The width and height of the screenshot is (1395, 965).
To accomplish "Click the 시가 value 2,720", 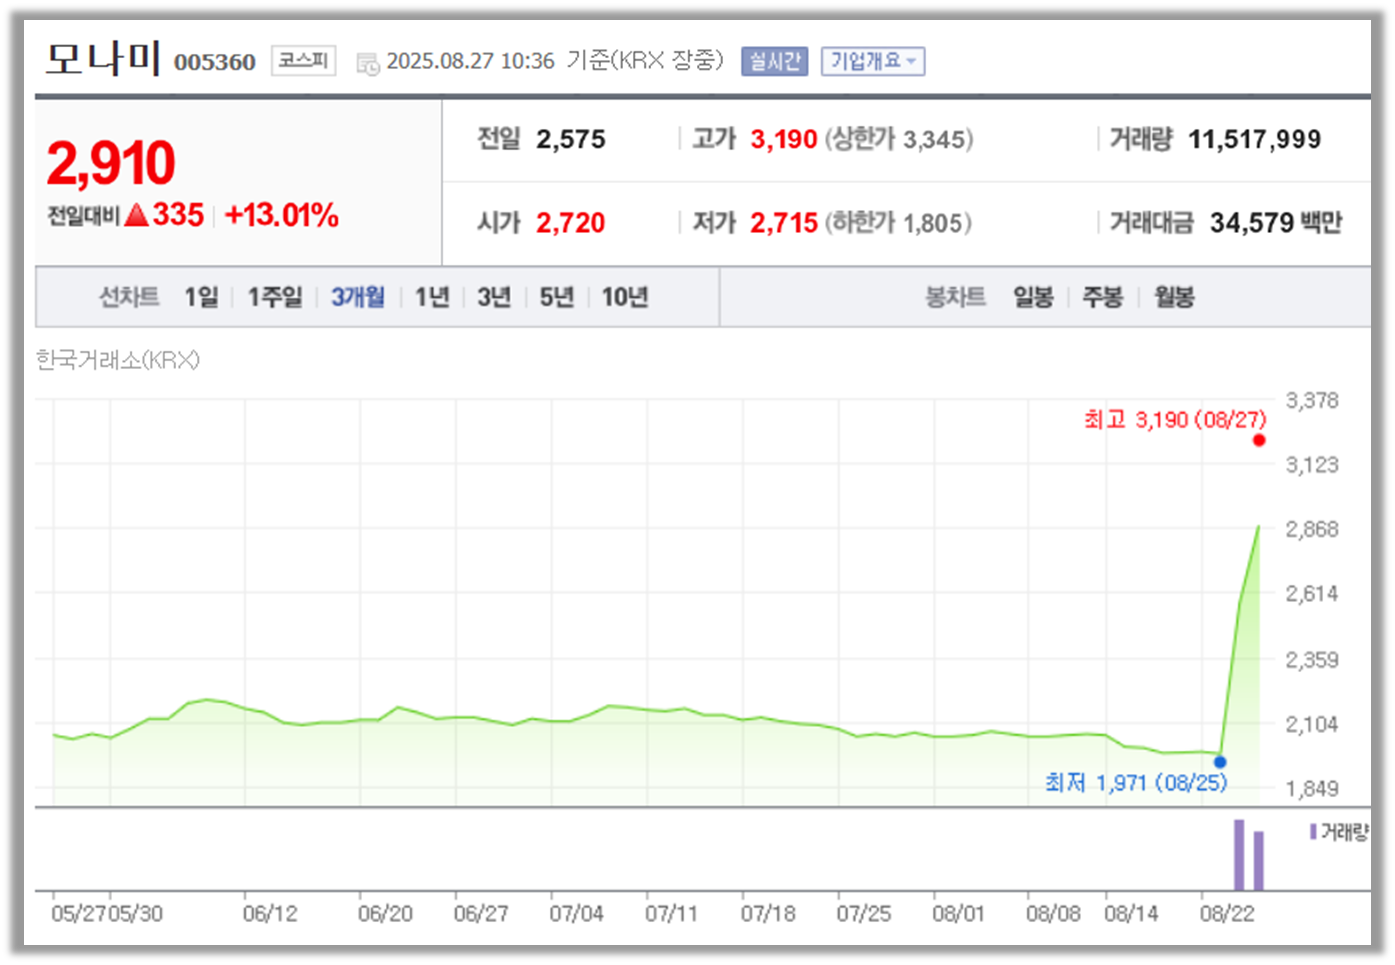I will coord(571,222).
